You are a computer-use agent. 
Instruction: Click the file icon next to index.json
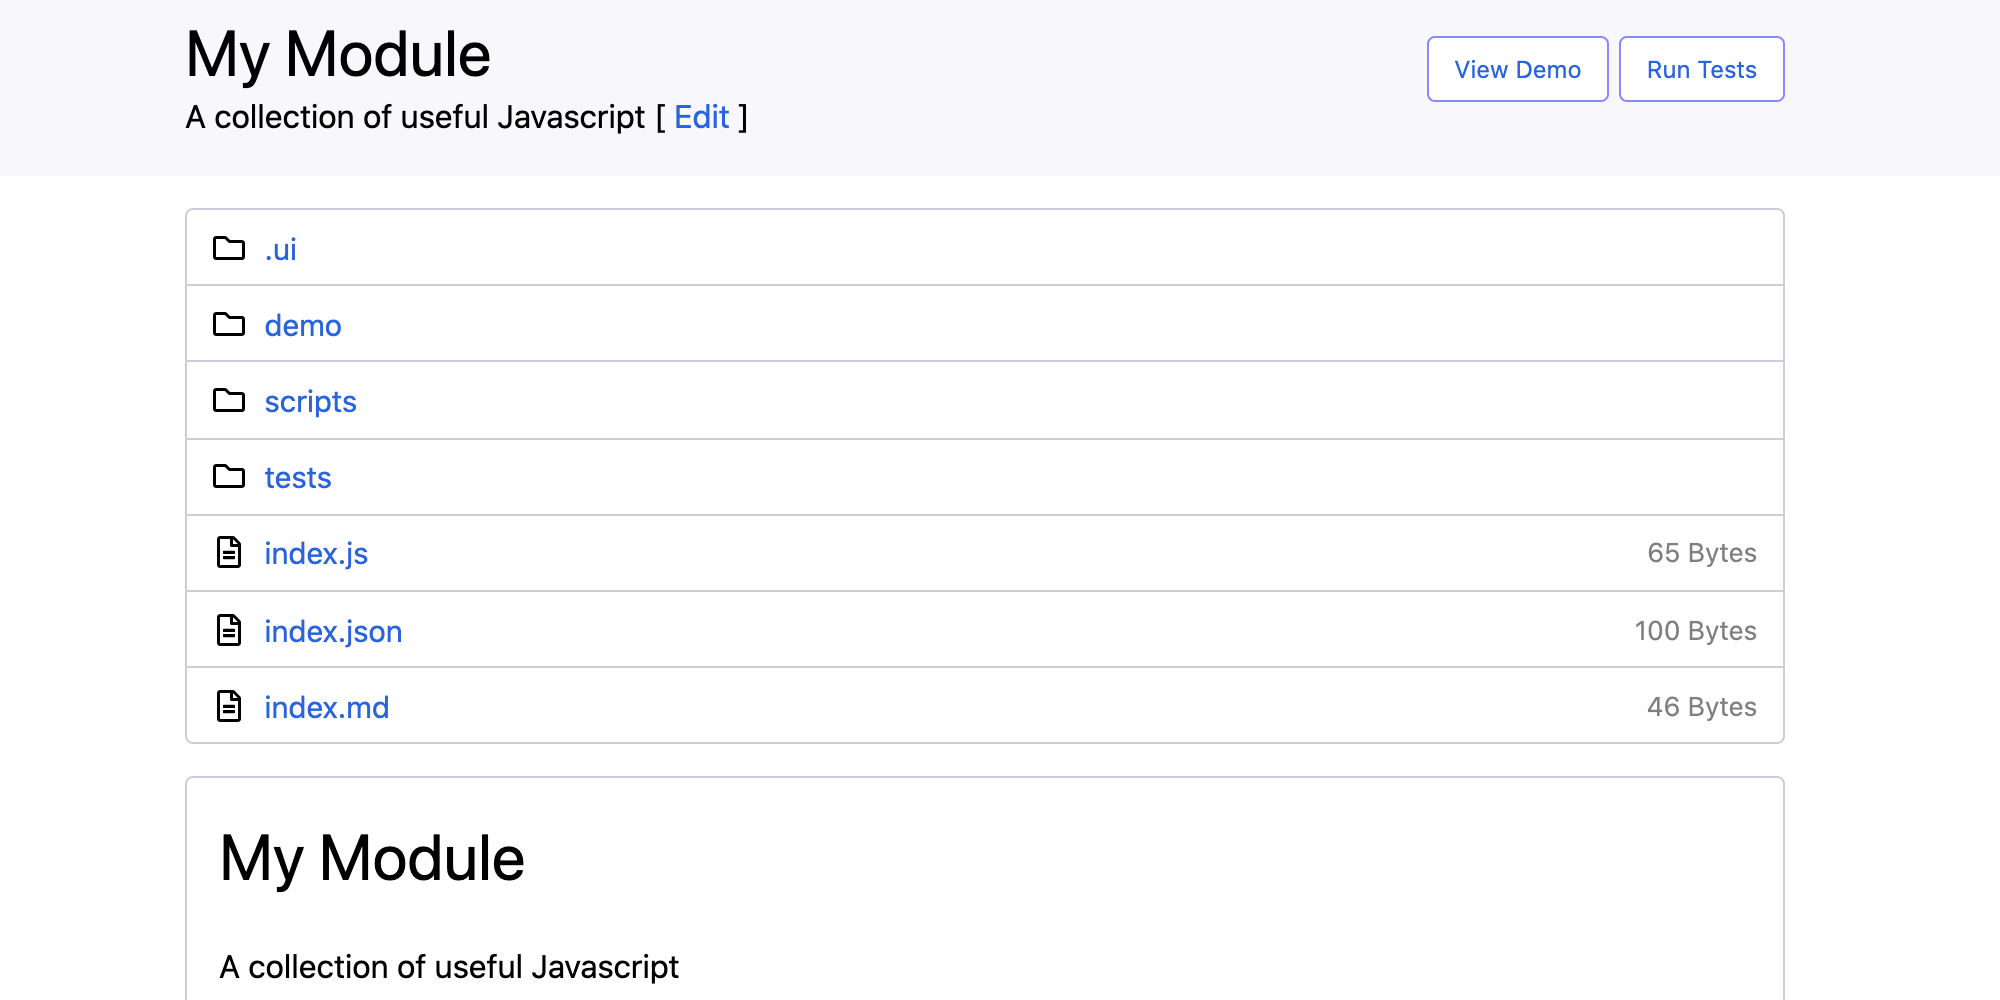click(x=229, y=630)
